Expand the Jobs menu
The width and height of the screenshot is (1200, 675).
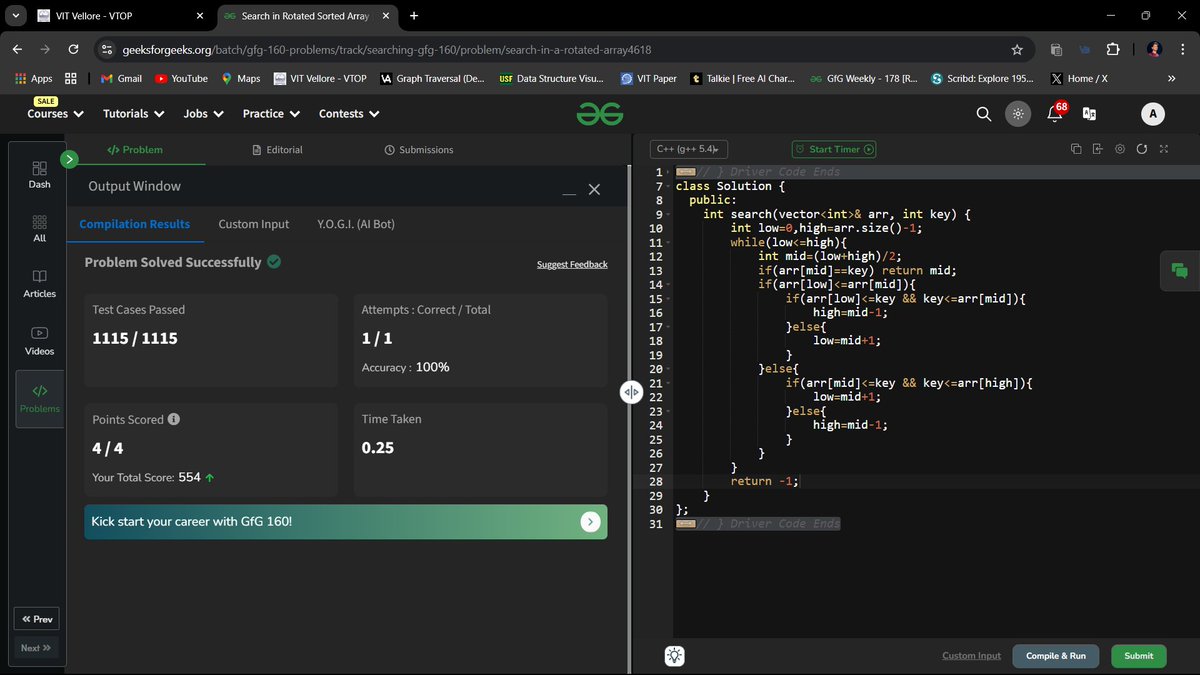204,114
